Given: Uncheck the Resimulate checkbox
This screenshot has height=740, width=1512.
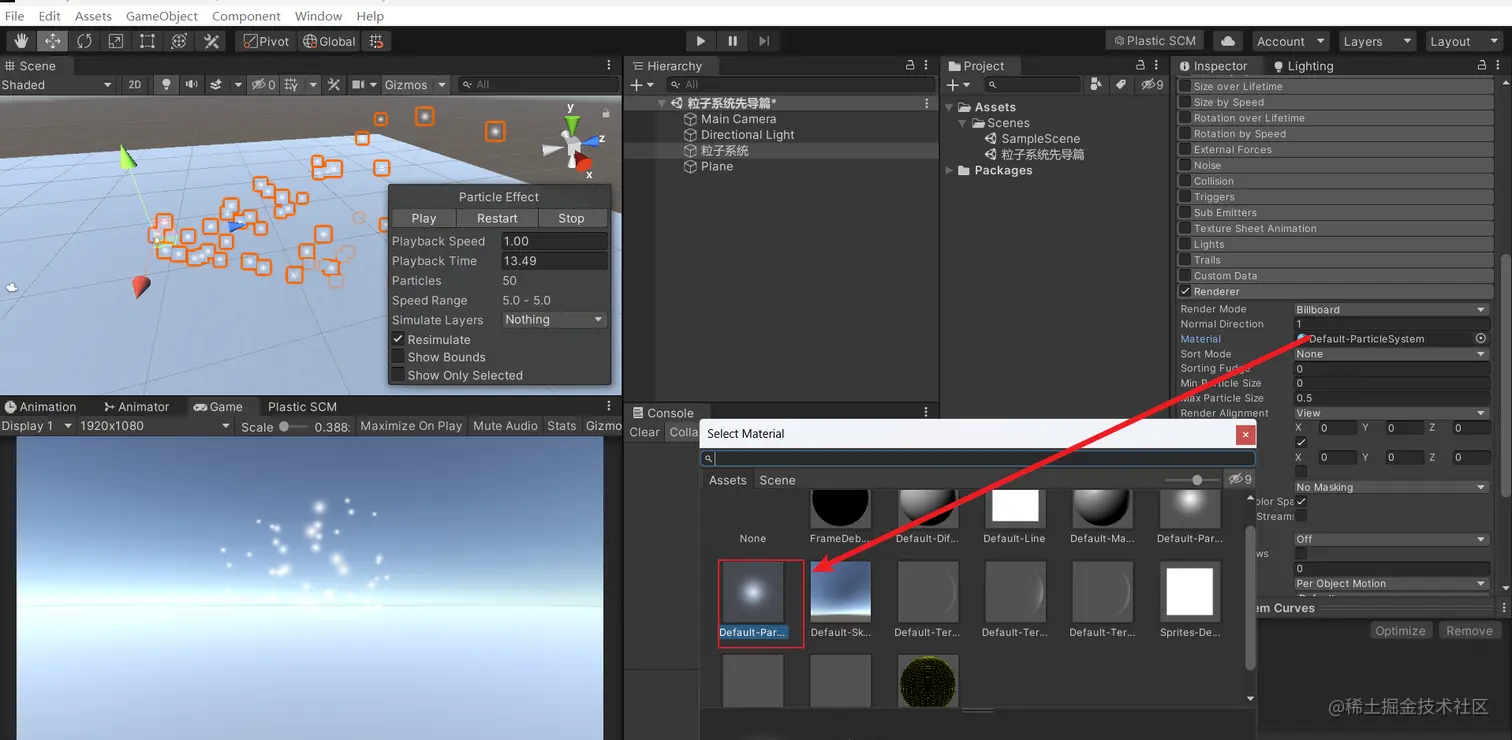Looking at the screenshot, I should click(398, 339).
